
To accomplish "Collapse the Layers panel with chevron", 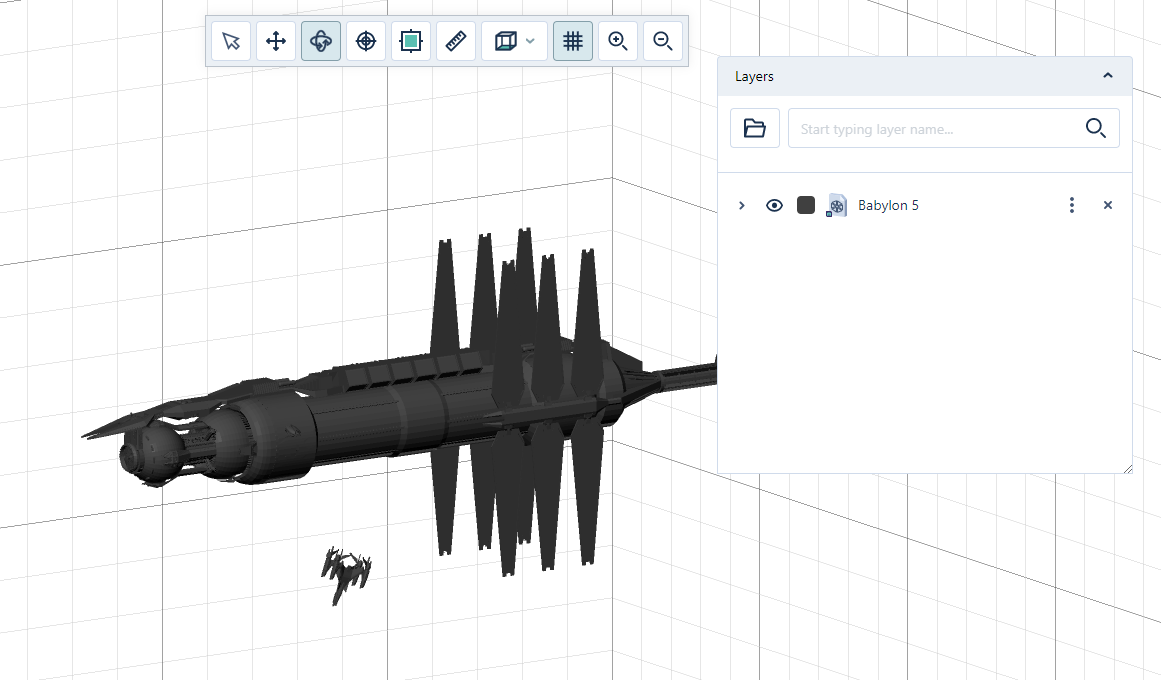I will [x=1107, y=76].
